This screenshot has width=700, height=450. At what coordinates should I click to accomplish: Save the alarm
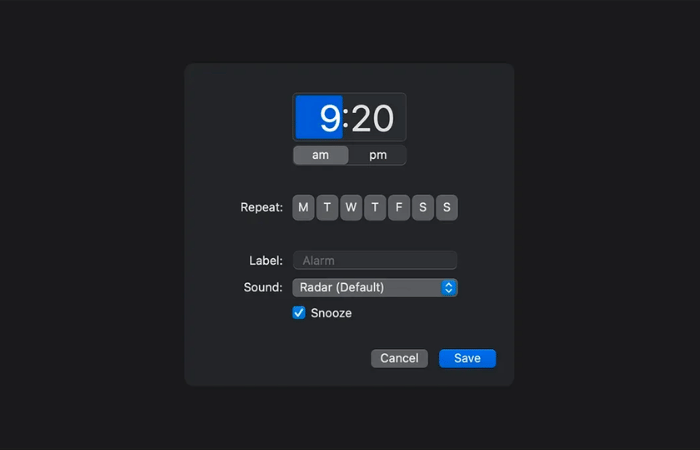[467, 358]
